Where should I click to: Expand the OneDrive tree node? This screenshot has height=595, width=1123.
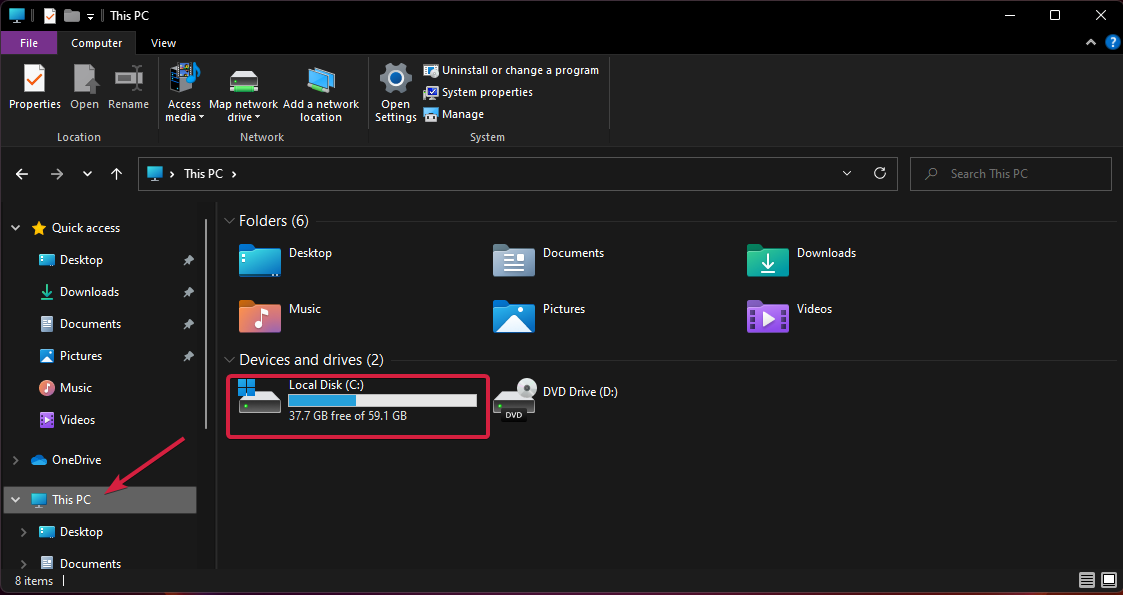[x=15, y=460]
